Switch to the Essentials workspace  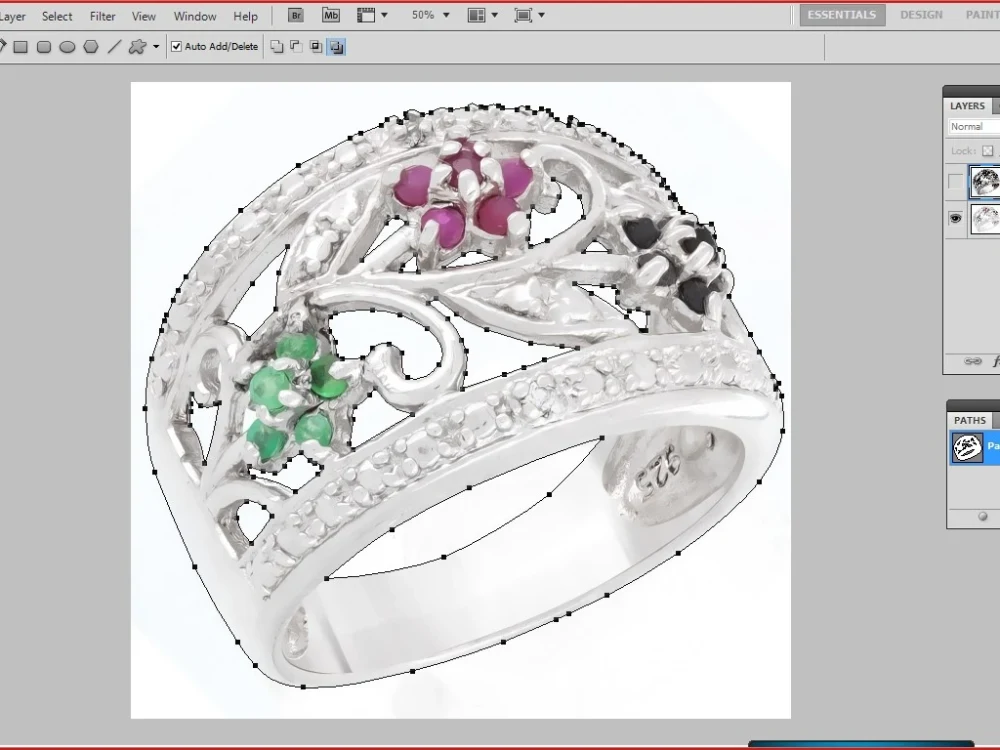coord(842,15)
